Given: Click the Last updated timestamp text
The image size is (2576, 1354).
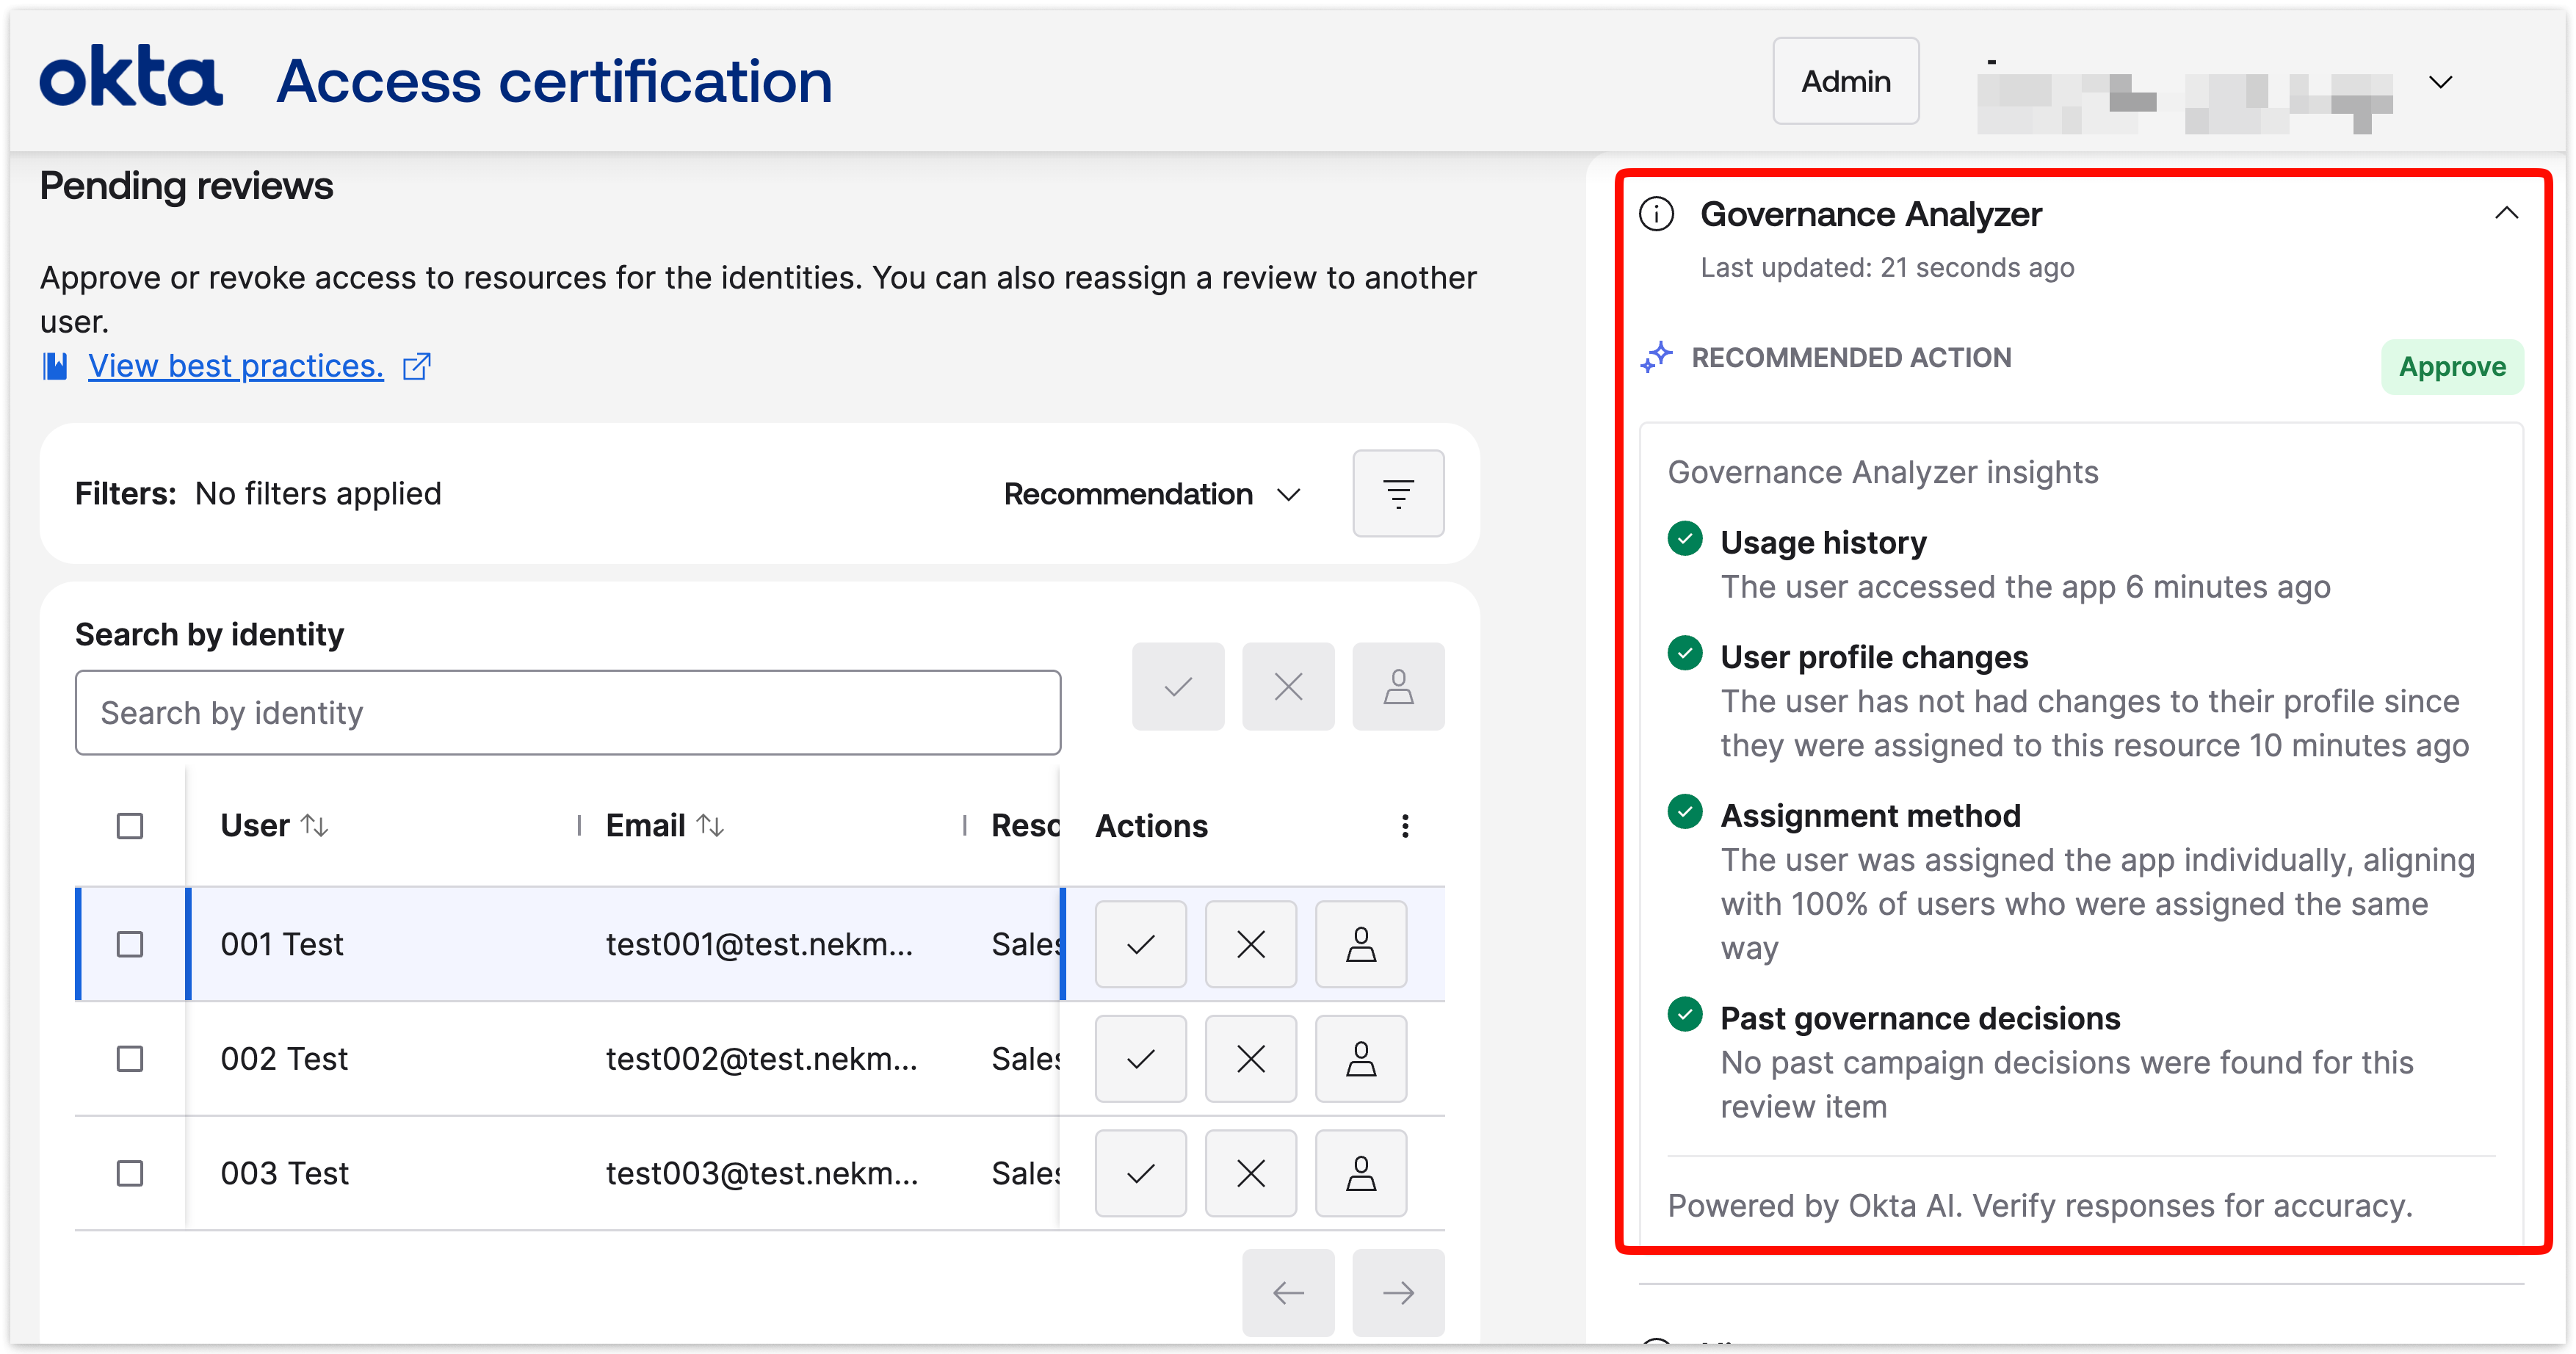Looking at the screenshot, I should [x=1887, y=268].
